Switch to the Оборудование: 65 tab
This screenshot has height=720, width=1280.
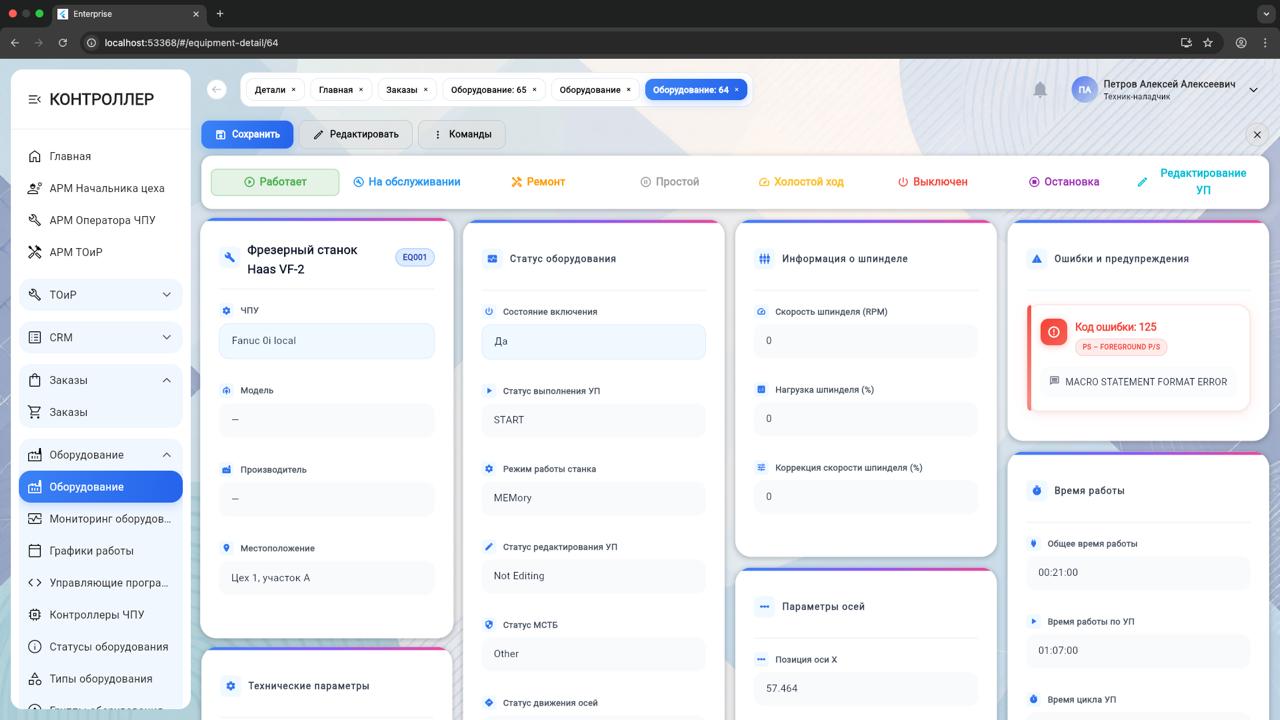tap(488, 90)
